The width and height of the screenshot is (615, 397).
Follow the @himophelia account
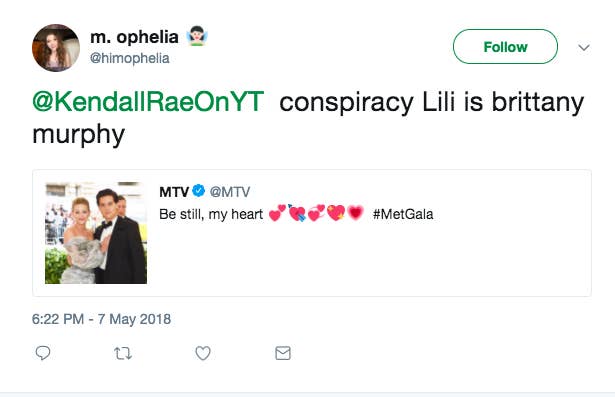pos(505,47)
